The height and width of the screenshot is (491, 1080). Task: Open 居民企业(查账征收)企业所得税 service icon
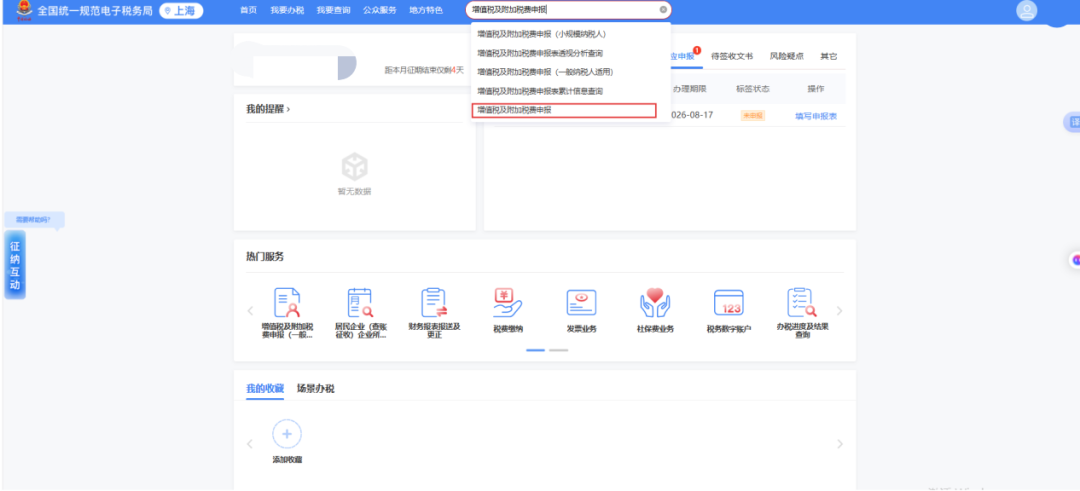pos(360,303)
